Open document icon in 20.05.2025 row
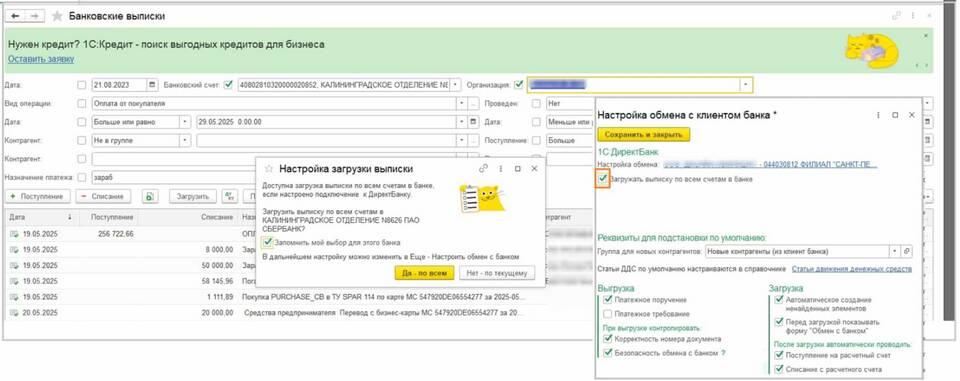Image resolution: width=960 pixels, height=381 pixels. (13, 313)
